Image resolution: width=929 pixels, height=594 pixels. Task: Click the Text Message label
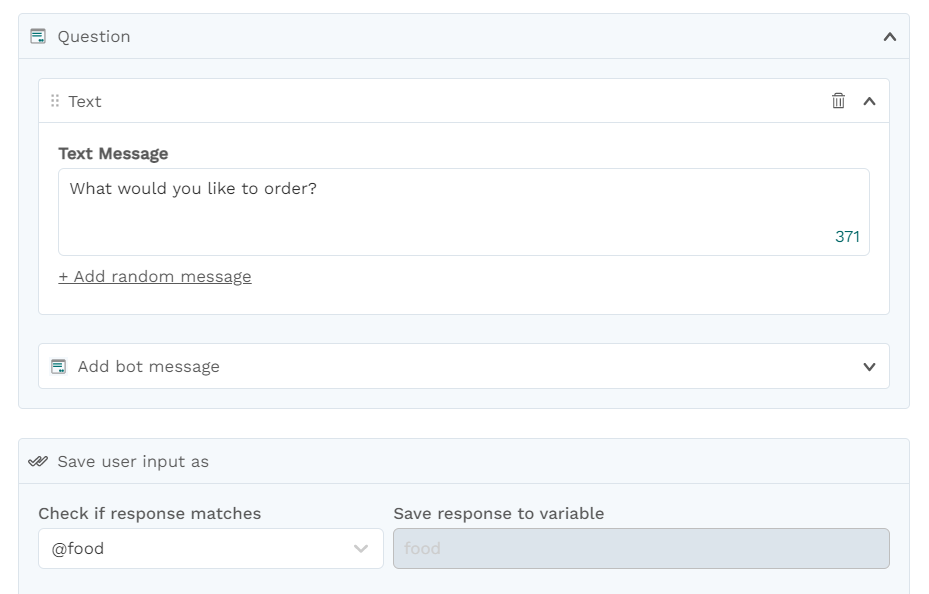pos(113,153)
